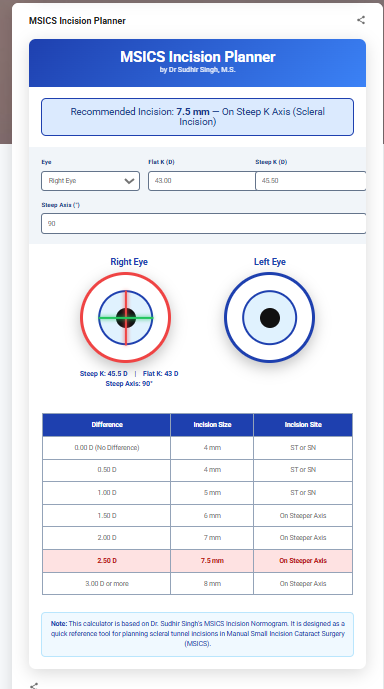The height and width of the screenshot is (689, 384).
Task: Click the '0.50 D' table cell
Action: coord(107,470)
